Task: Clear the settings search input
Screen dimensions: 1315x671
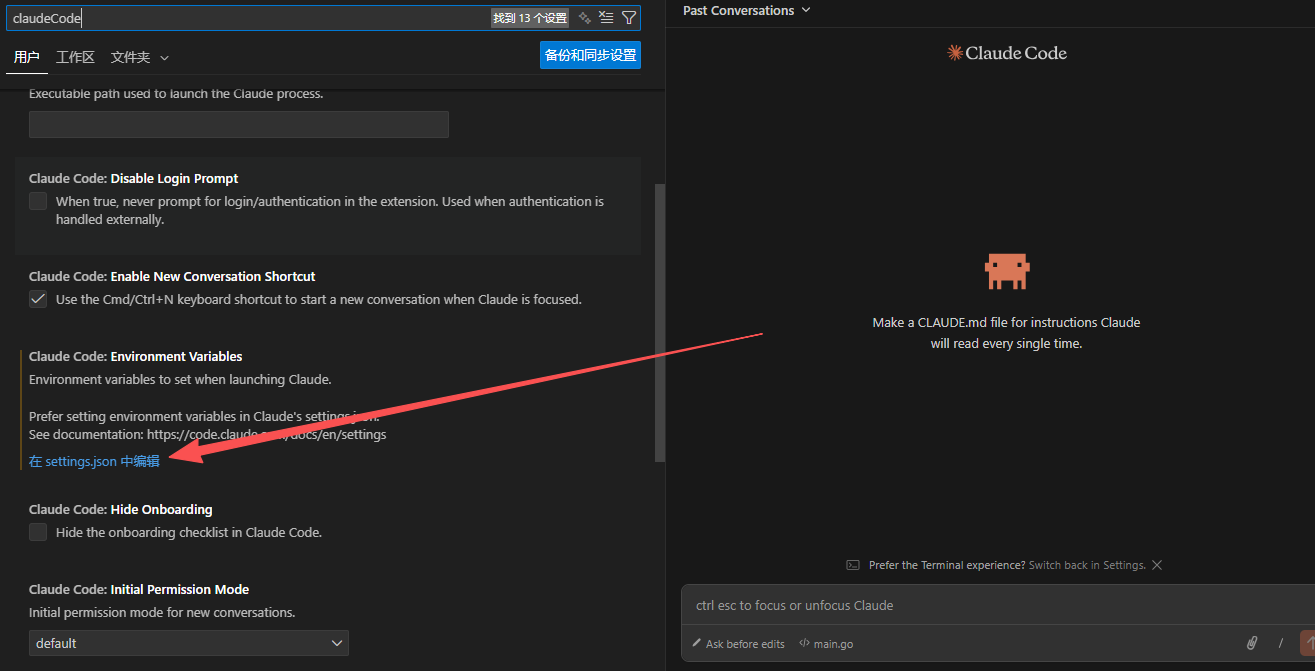Action: click(606, 18)
